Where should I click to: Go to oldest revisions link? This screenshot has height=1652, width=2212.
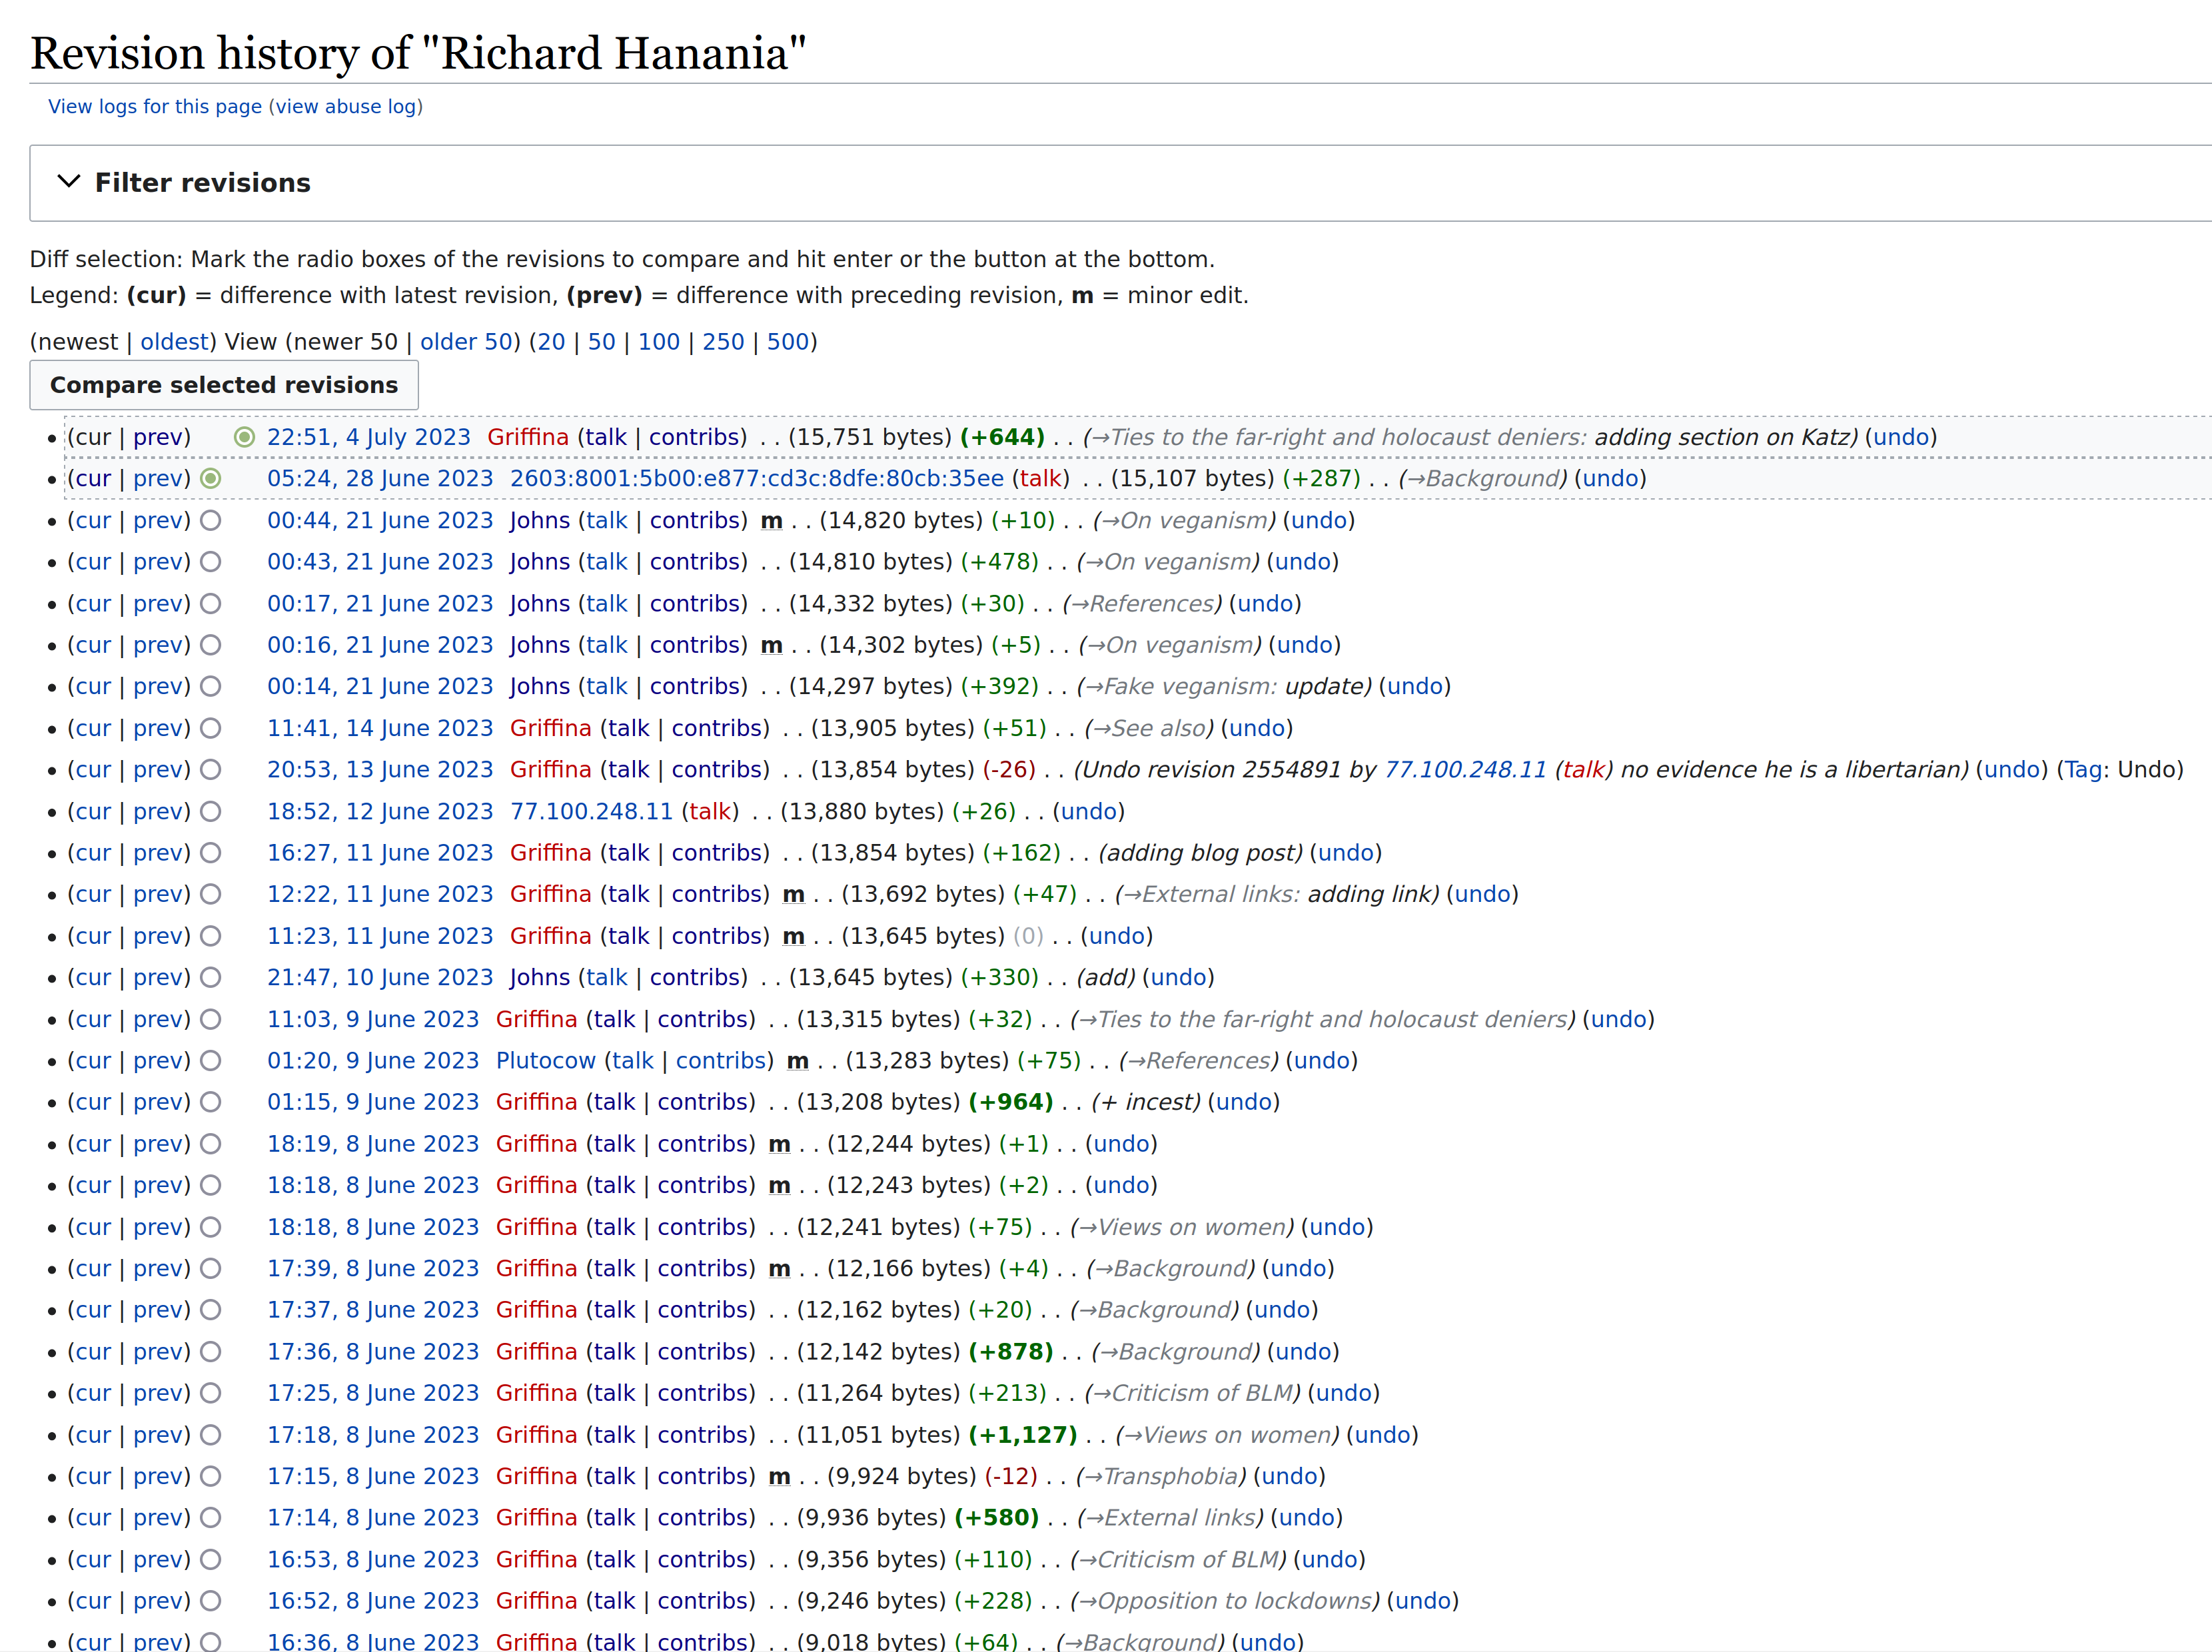point(174,342)
